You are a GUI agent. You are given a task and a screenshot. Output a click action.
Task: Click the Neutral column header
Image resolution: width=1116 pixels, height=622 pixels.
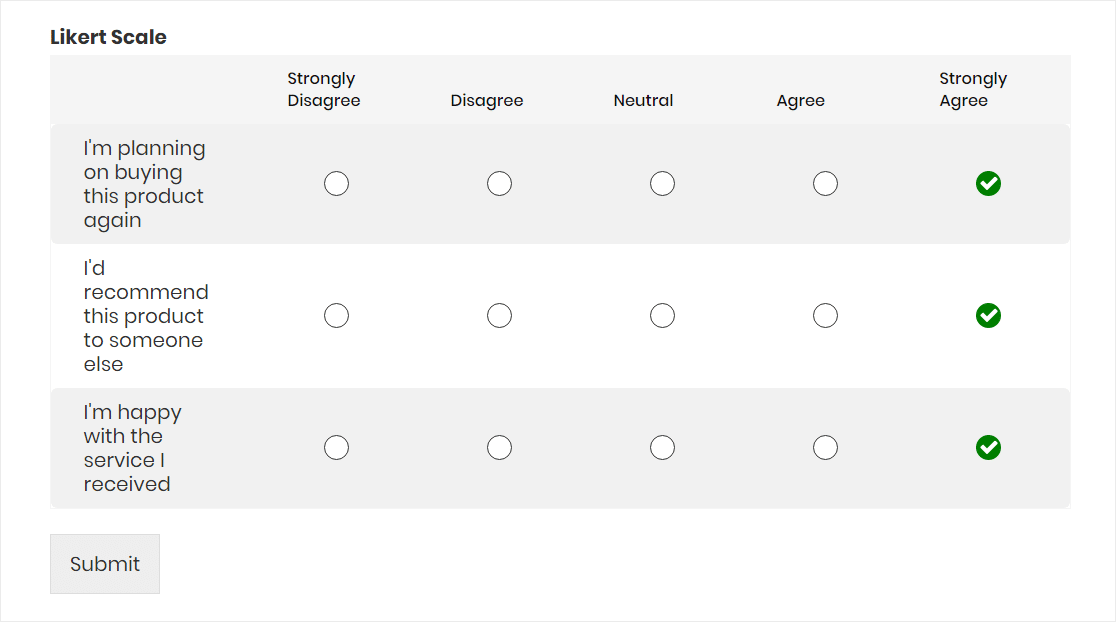point(643,100)
